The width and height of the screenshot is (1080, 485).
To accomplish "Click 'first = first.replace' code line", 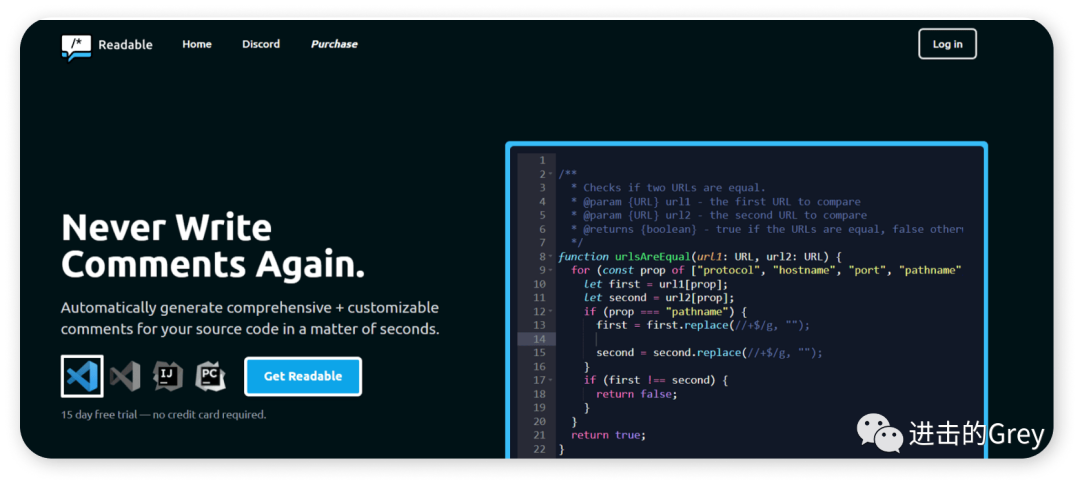I will 703,325.
